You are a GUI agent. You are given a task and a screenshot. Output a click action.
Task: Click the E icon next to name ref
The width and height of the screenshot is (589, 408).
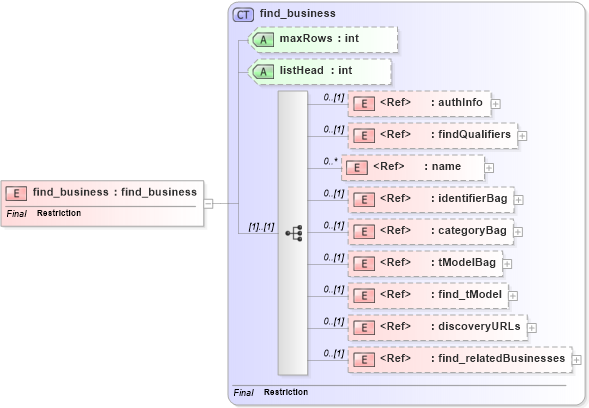coord(357,168)
